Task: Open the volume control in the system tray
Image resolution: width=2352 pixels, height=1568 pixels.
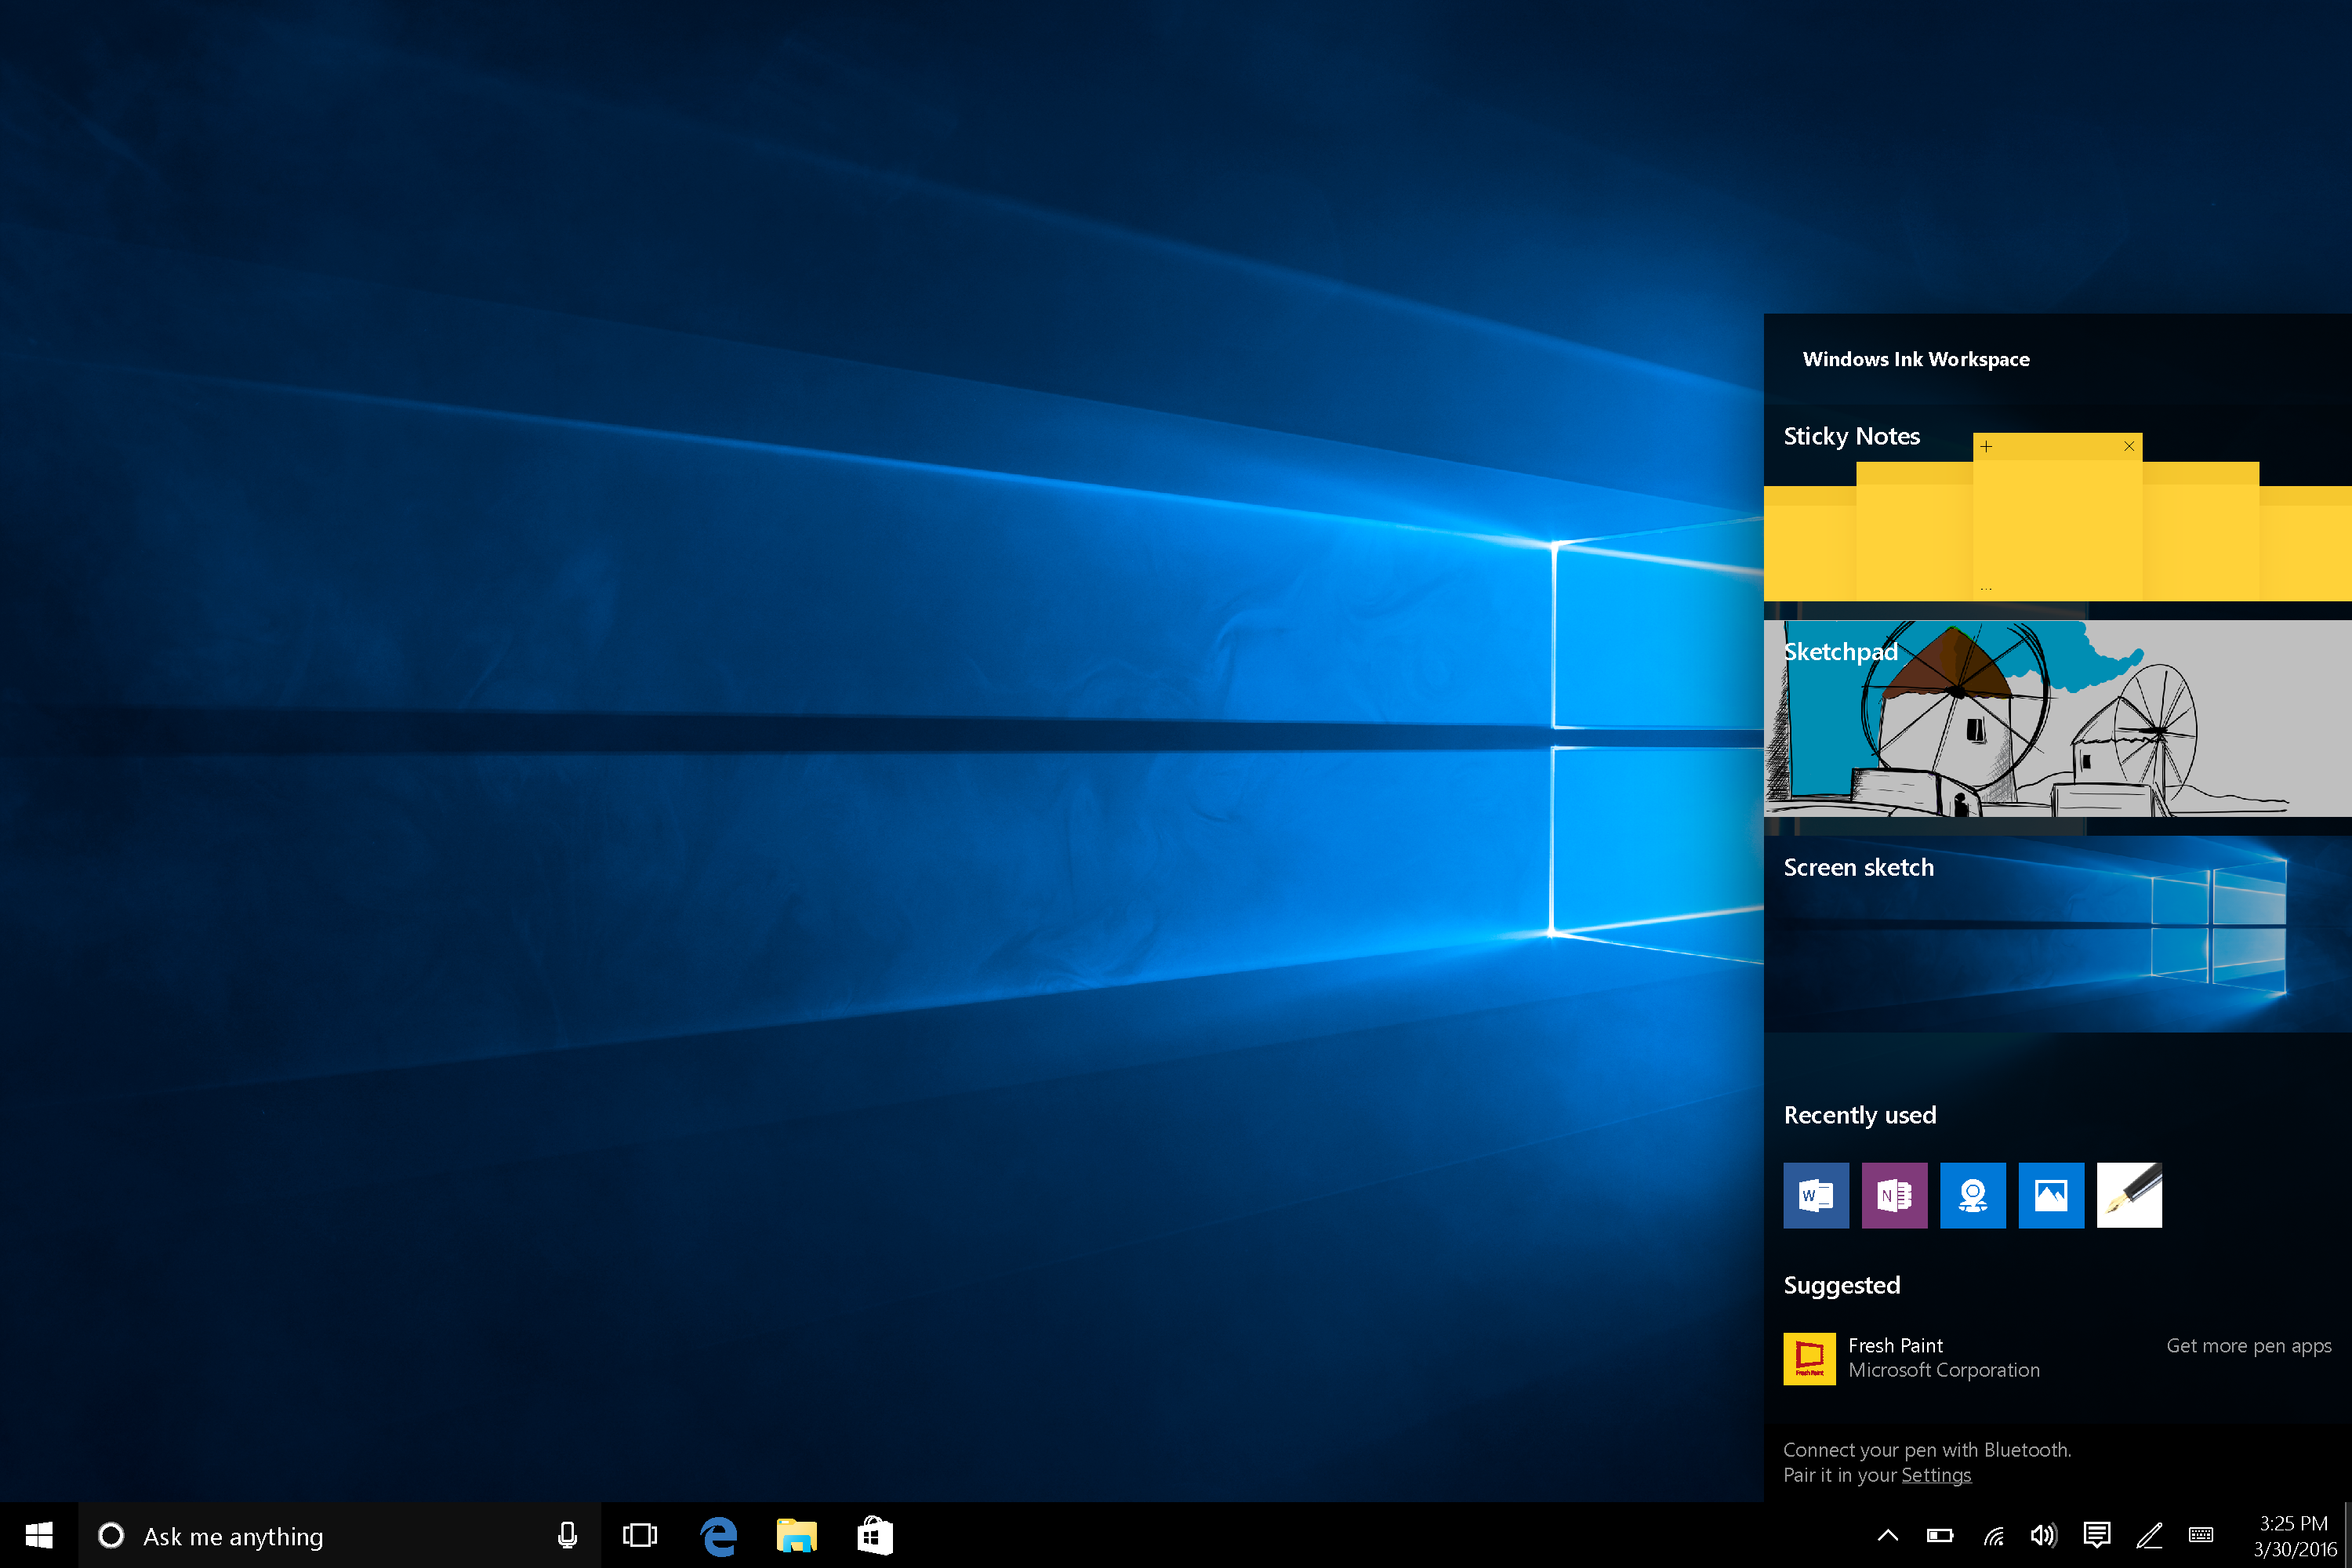Action: (2044, 1535)
